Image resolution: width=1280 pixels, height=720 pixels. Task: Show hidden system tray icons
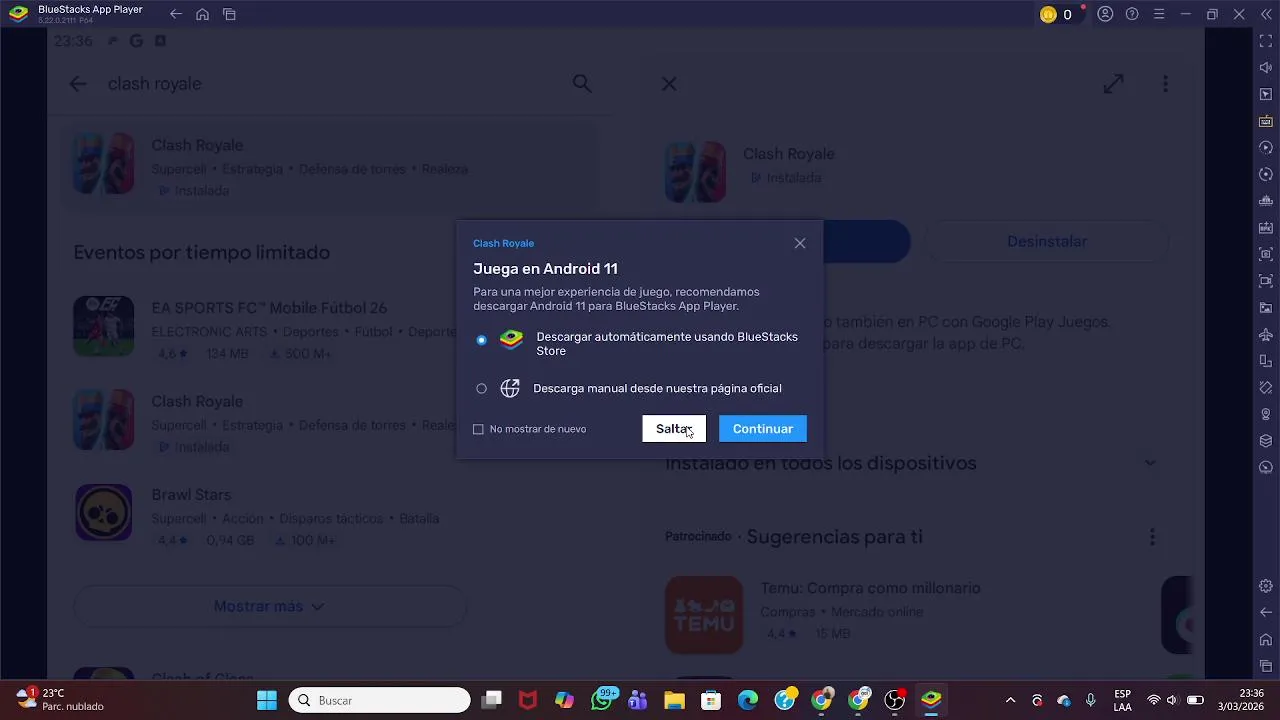tap(1010, 700)
